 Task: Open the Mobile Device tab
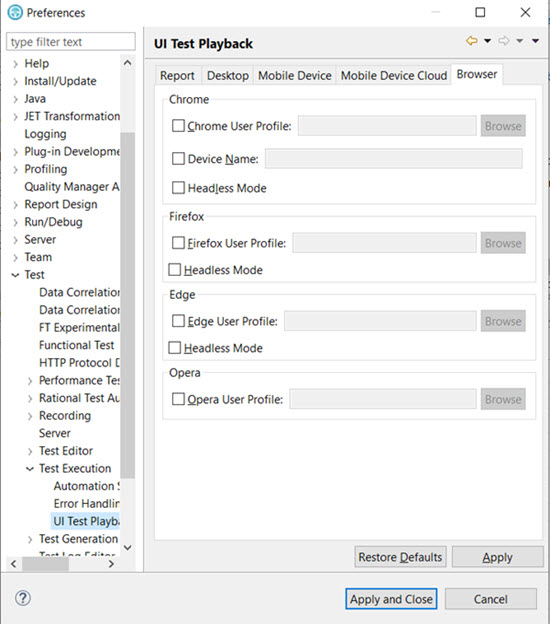(295, 75)
